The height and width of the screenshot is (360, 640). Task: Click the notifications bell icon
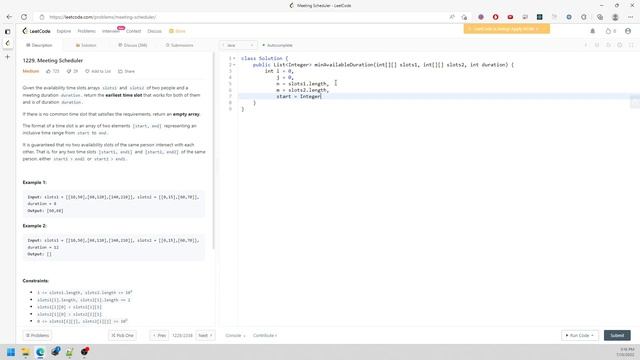pyautogui.click(x=593, y=31)
